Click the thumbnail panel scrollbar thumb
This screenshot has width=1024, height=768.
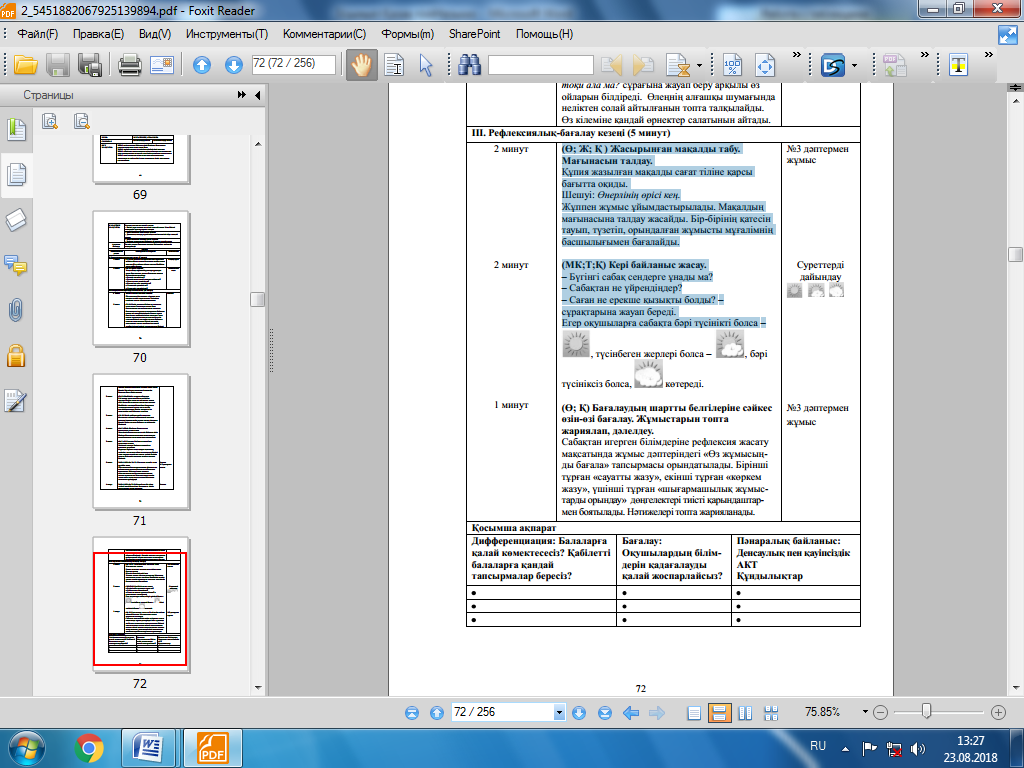pyautogui.click(x=257, y=299)
